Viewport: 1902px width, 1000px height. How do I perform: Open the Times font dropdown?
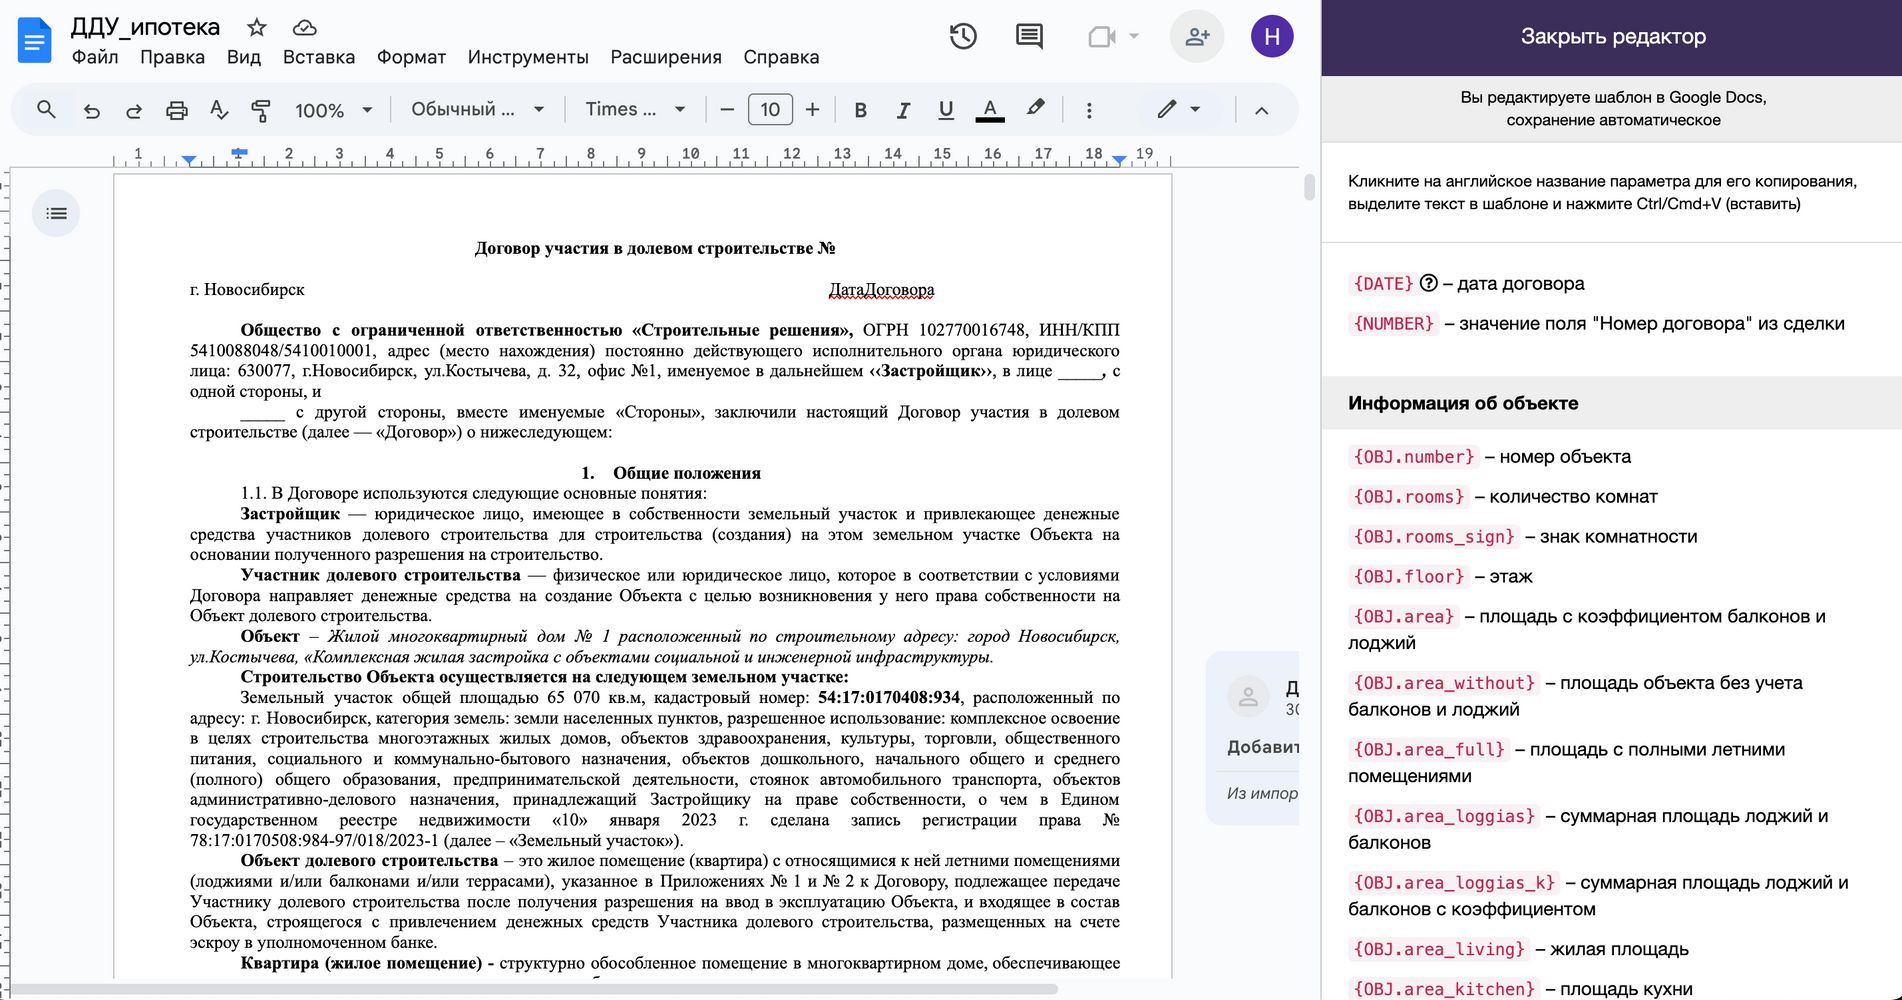635,110
